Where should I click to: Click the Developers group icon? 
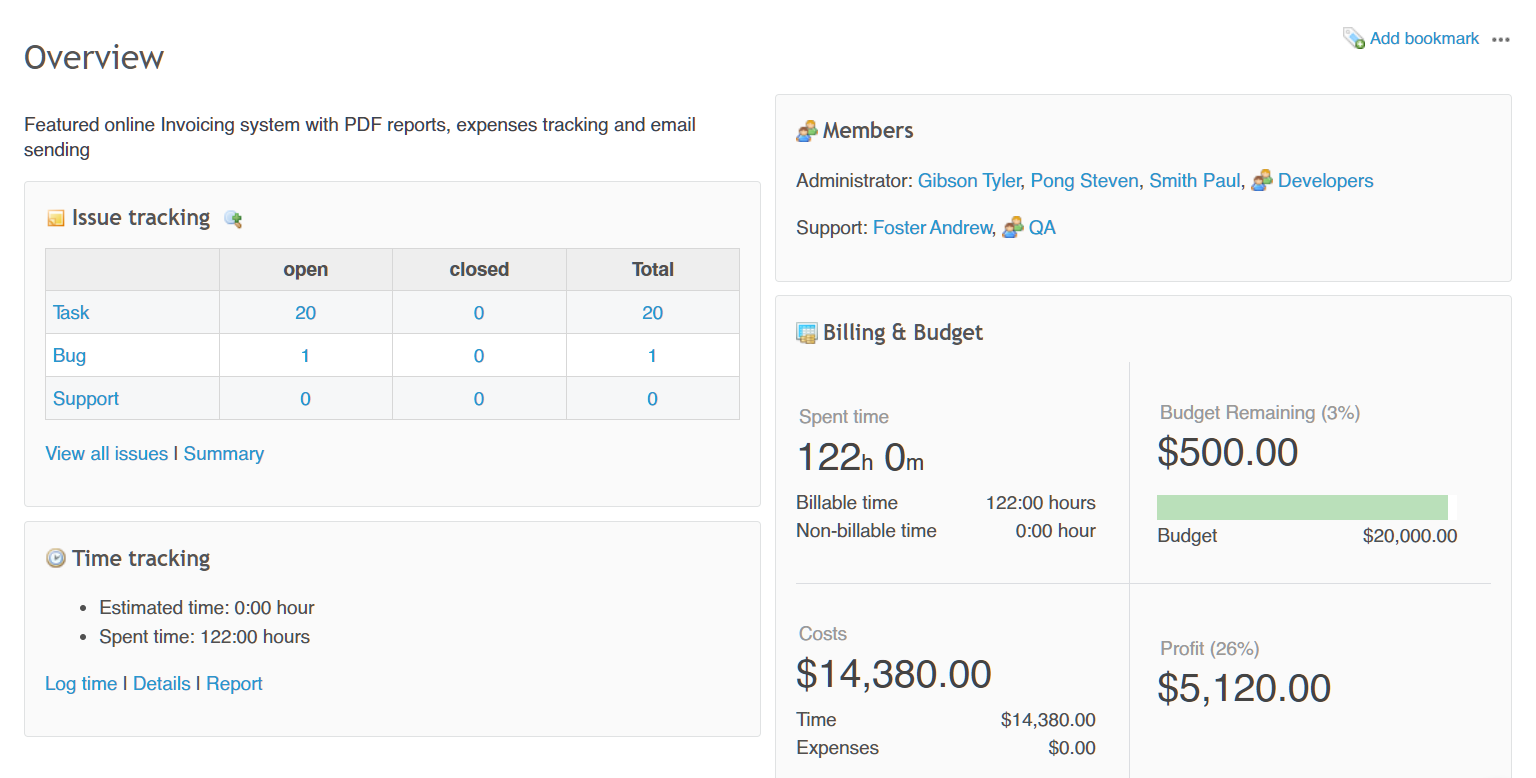pos(1262,181)
